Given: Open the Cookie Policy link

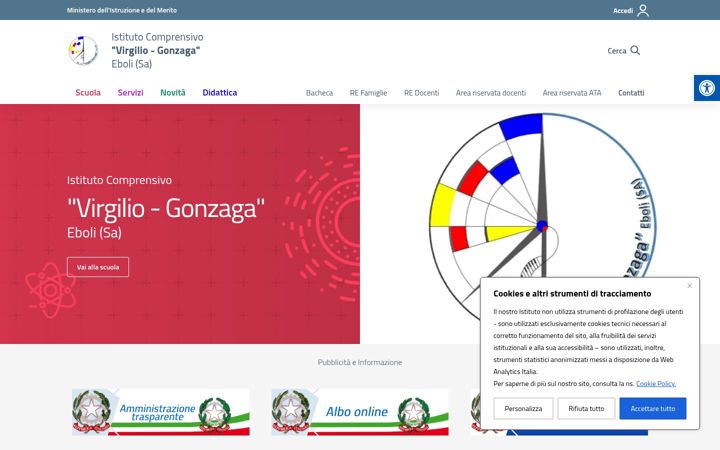Looking at the screenshot, I should 656,383.
